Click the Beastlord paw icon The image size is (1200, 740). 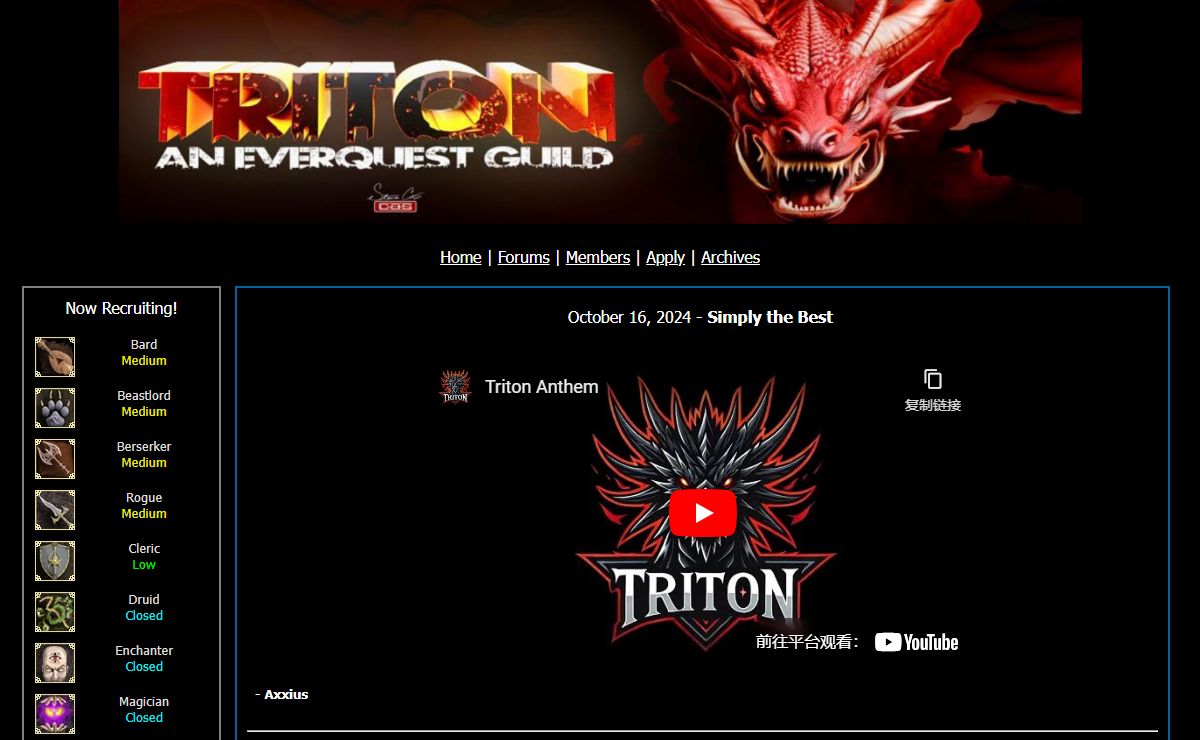[x=55, y=408]
